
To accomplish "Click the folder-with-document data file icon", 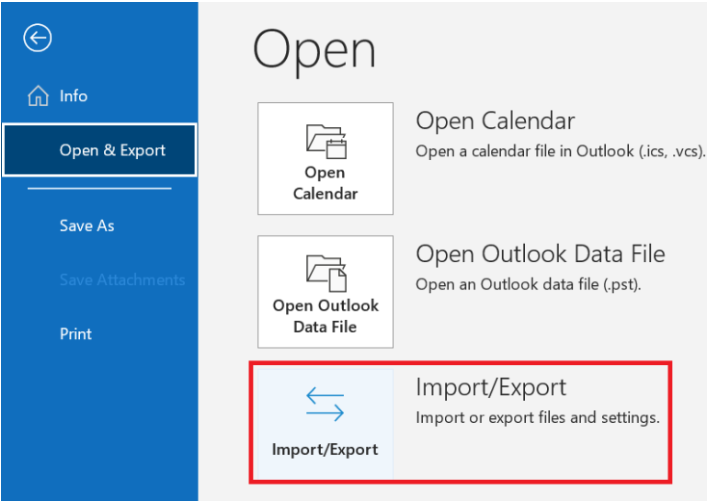I will click(326, 273).
